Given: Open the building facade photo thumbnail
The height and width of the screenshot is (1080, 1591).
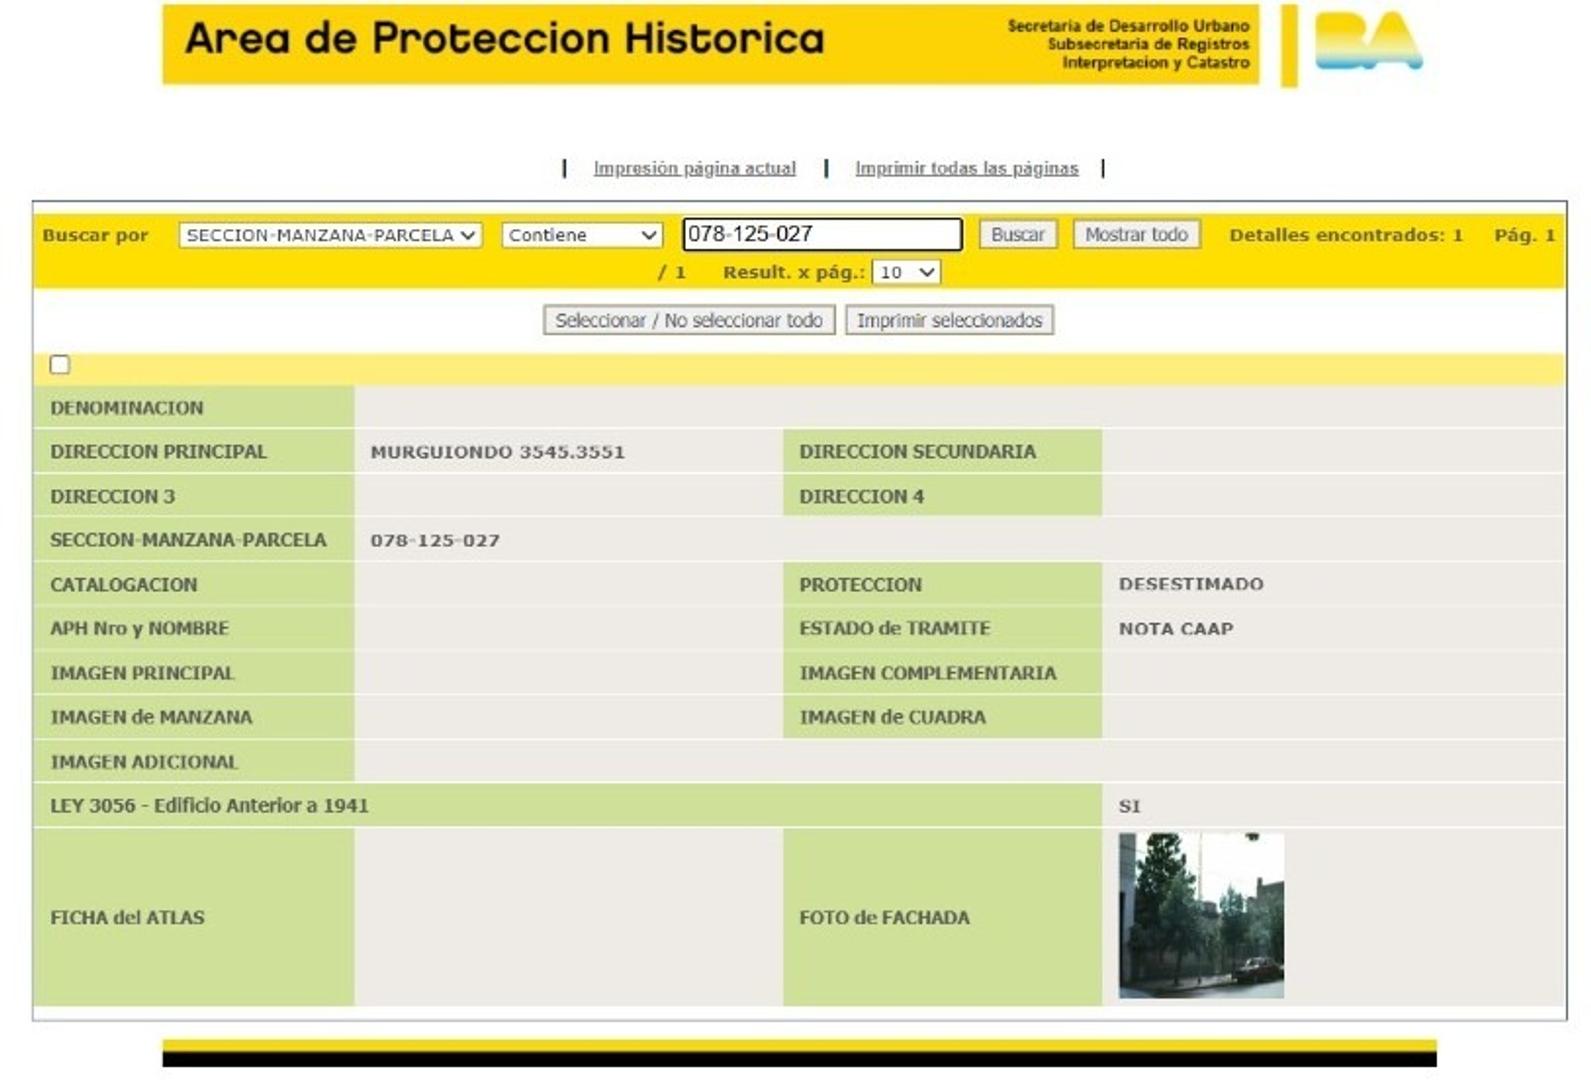Looking at the screenshot, I should click(x=1201, y=916).
